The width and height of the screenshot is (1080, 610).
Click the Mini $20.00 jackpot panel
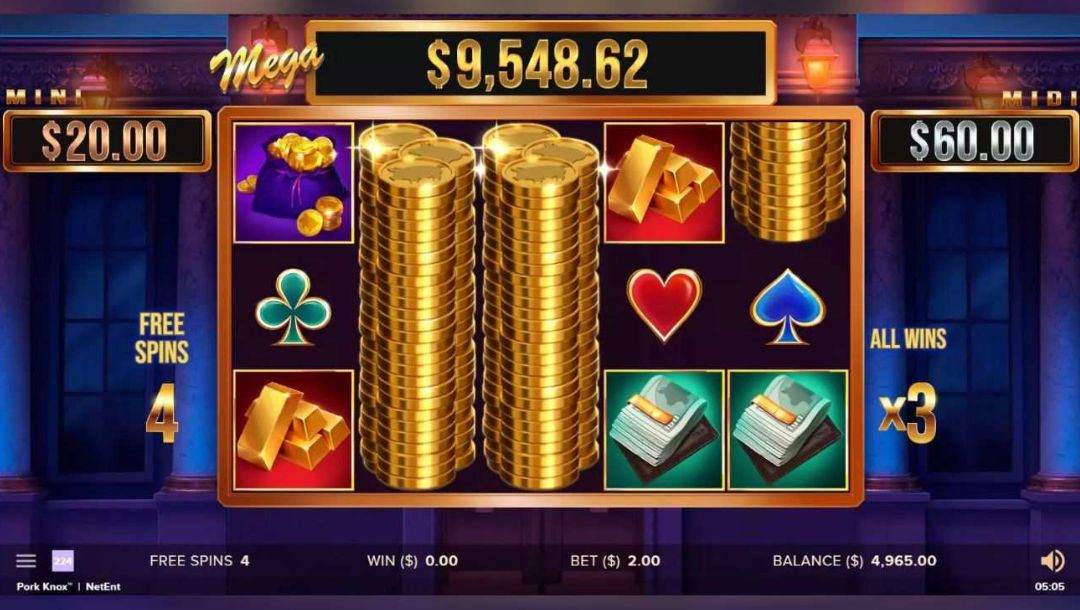pyautogui.click(x=107, y=140)
